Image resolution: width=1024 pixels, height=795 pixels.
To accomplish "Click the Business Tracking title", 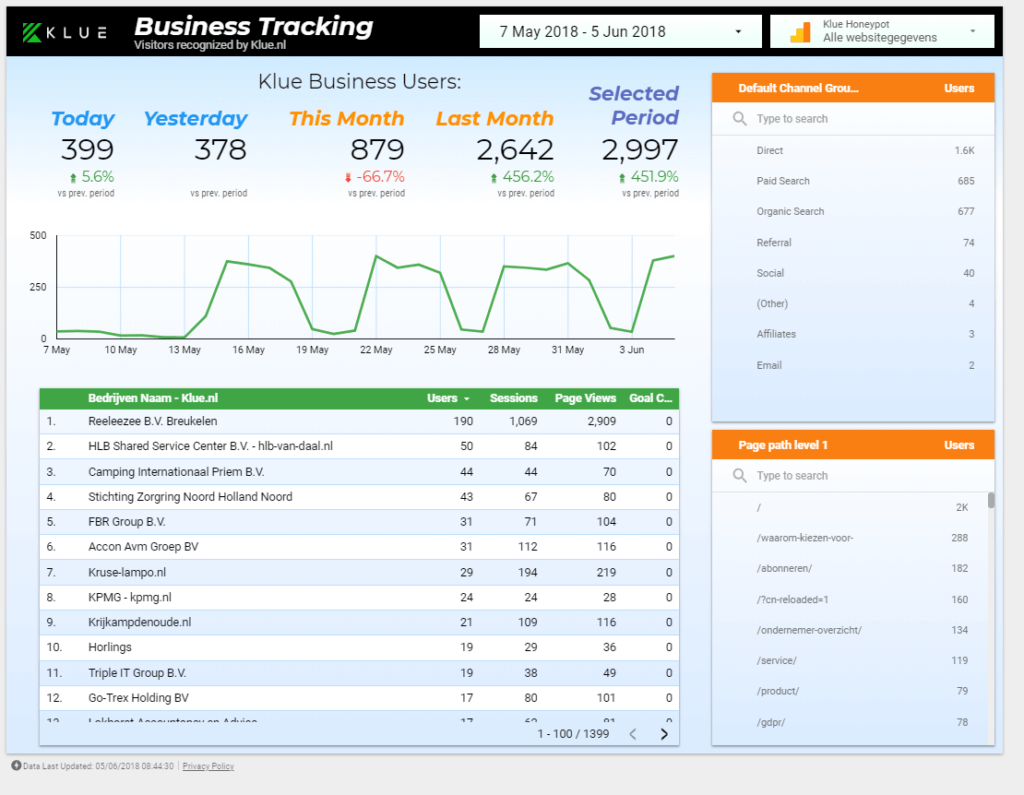I will [253, 27].
